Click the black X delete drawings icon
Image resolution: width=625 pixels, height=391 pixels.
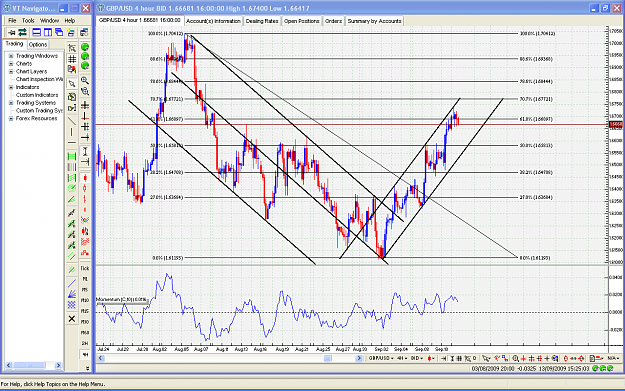(72, 318)
